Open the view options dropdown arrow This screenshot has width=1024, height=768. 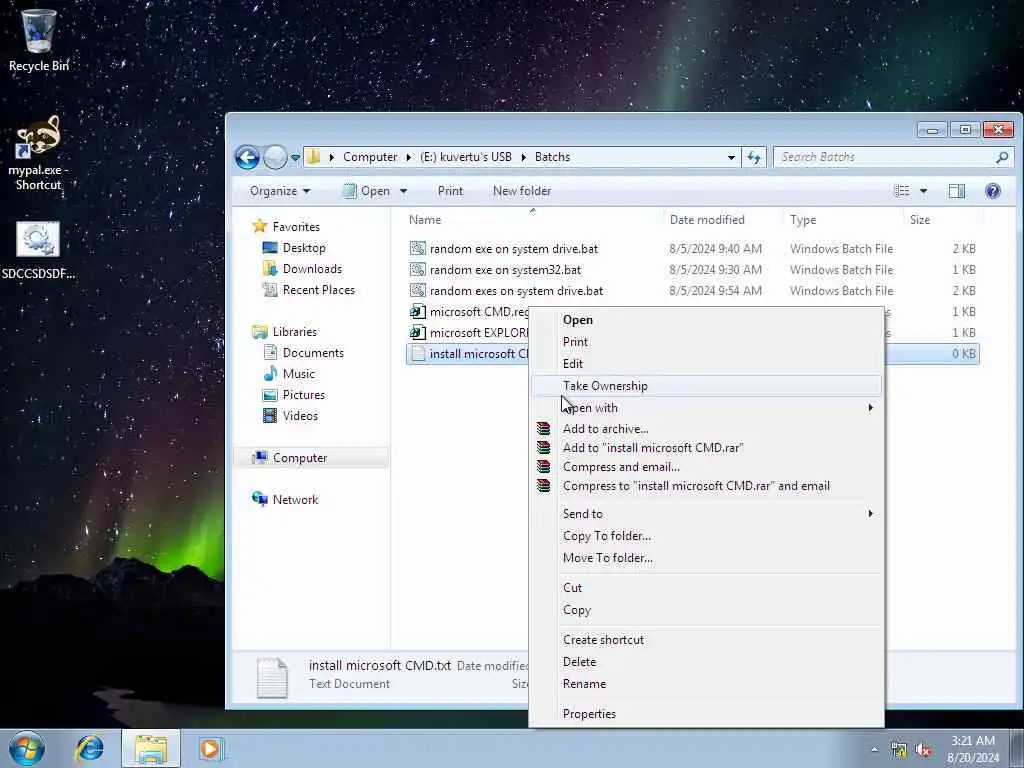(923, 191)
